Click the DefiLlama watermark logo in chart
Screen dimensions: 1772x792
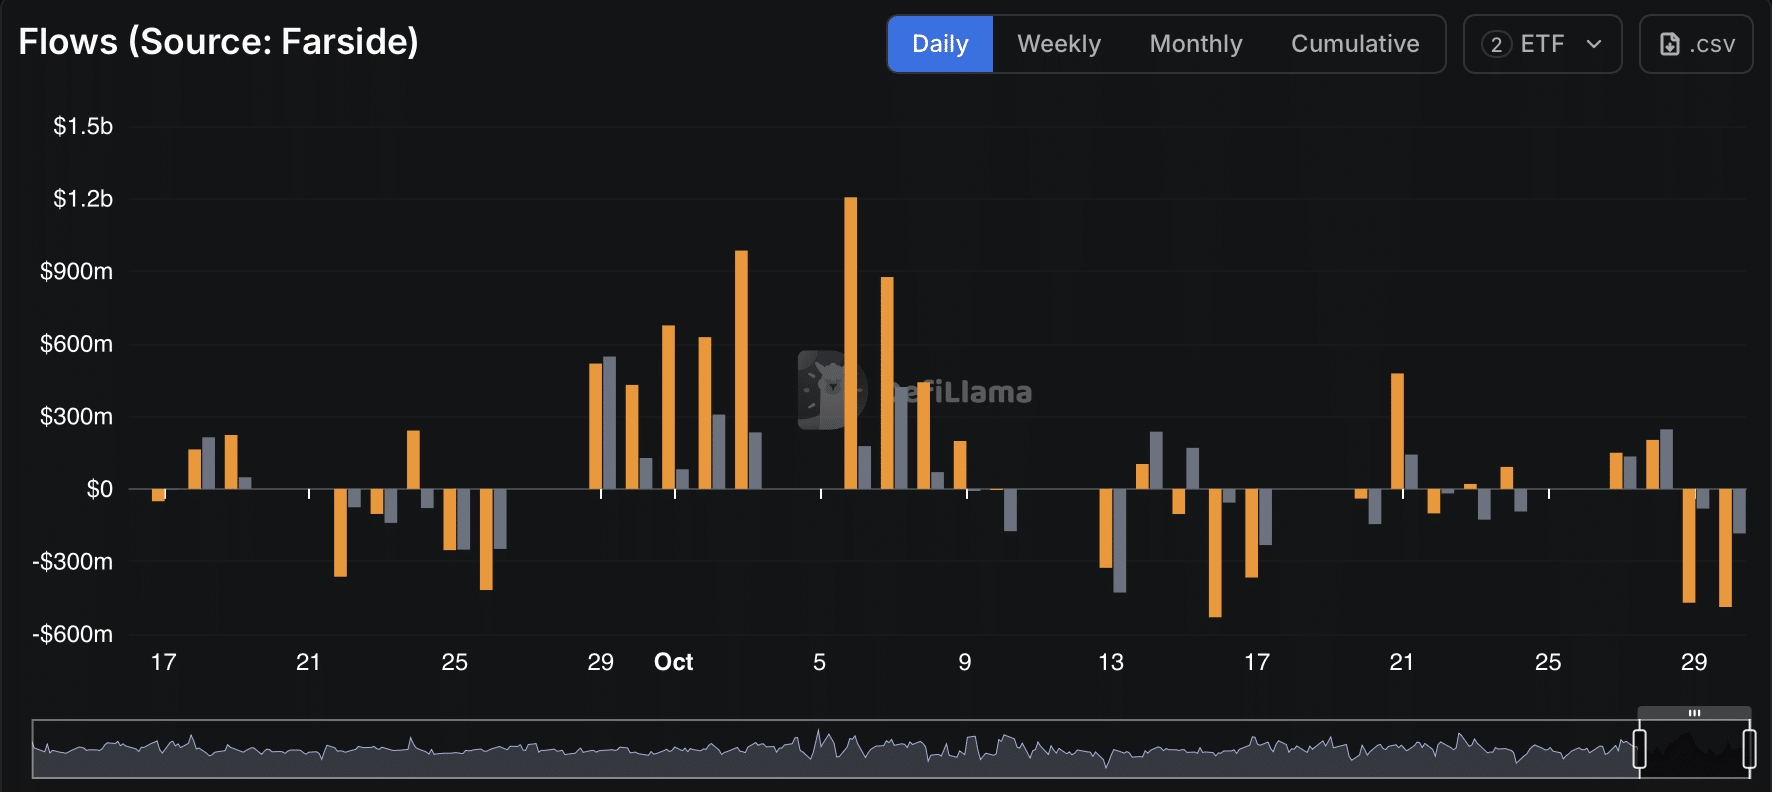[832, 390]
